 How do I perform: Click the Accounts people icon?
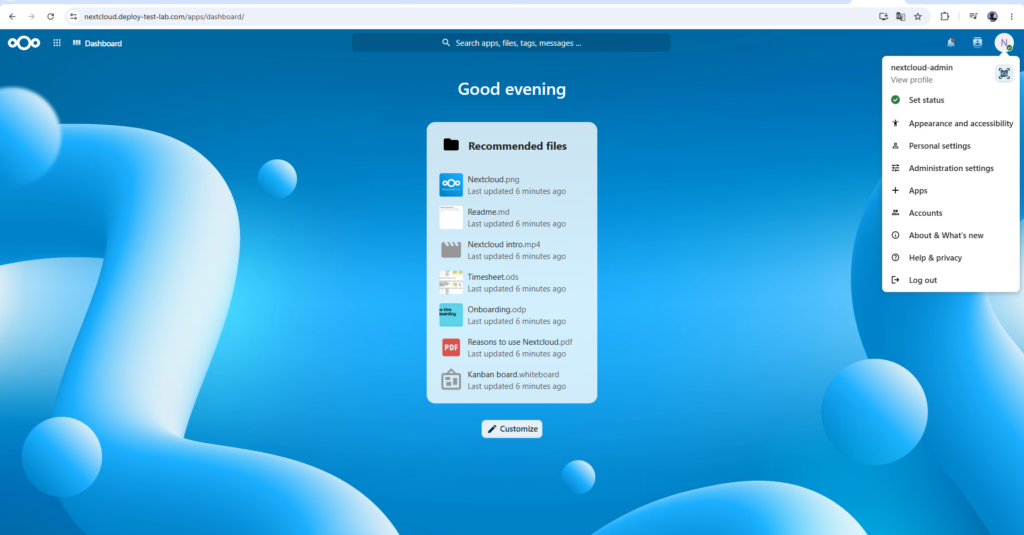[895, 212]
